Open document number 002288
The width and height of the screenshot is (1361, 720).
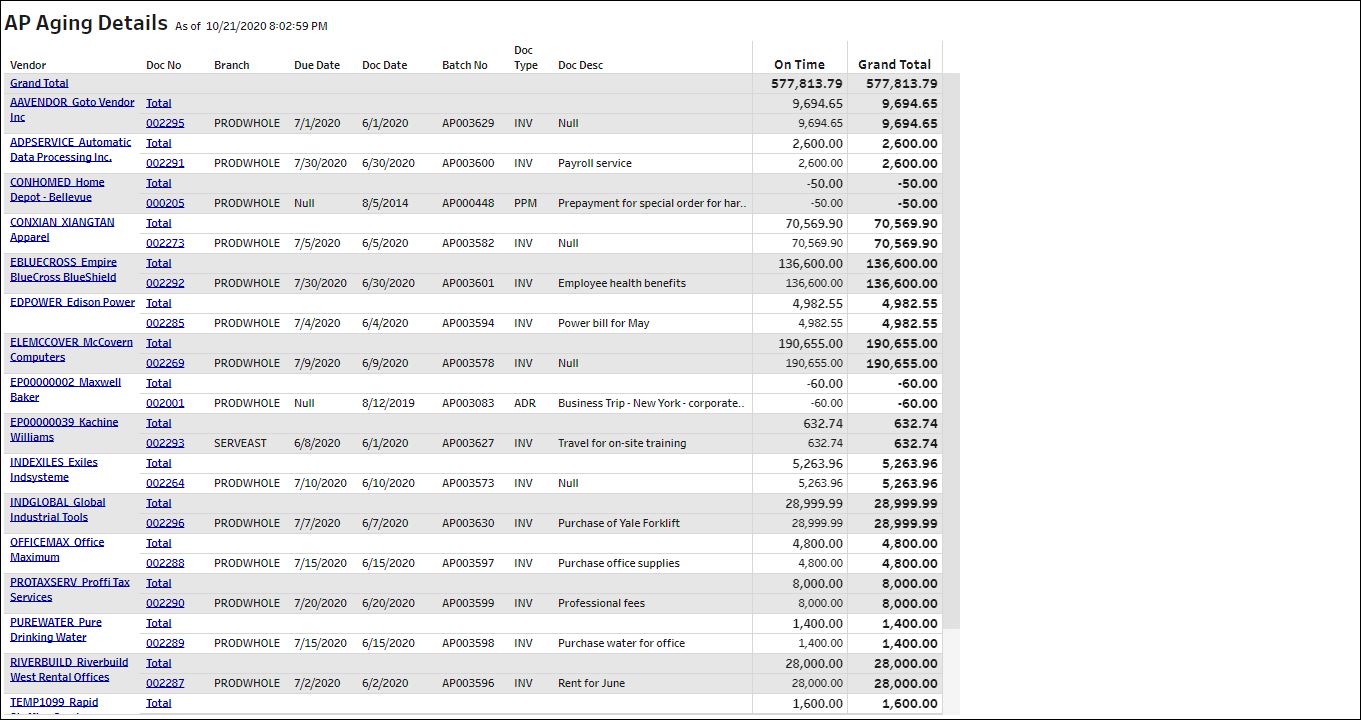[165, 563]
